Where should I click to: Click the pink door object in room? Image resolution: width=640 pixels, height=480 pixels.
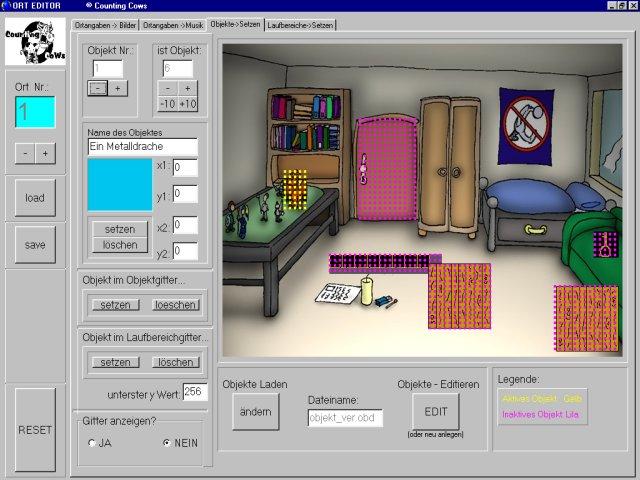coord(386,169)
